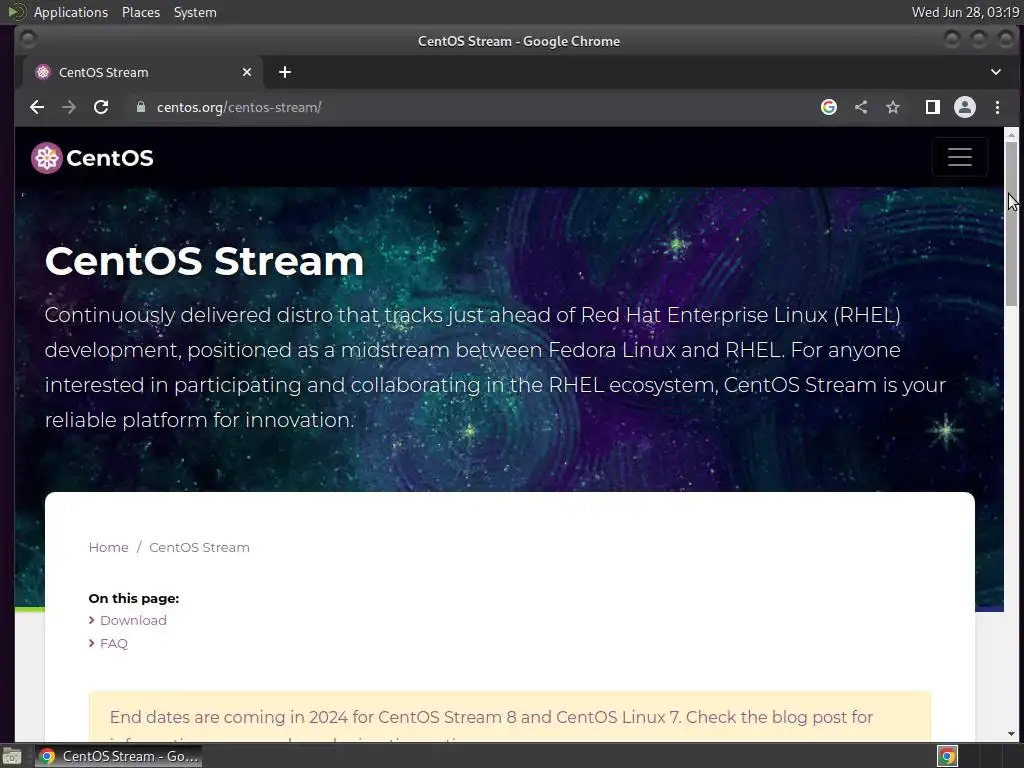Click the CentOS Stream breadcrumb text
The width and height of the screenshot is (1024, 768).
point(199,547)
